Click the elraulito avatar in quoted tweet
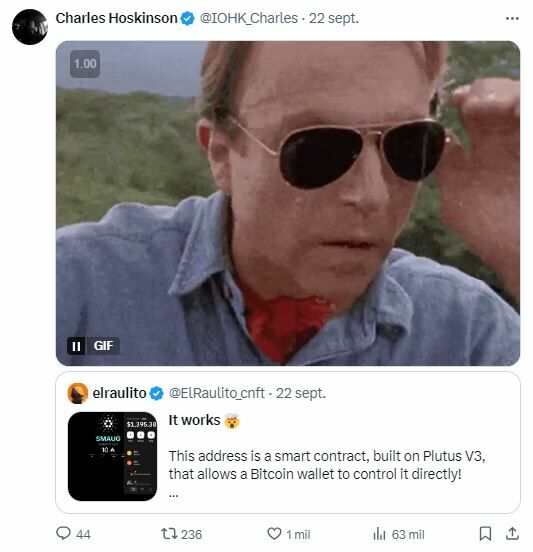The height and width of the screenshot is (552, 533). 77,393
